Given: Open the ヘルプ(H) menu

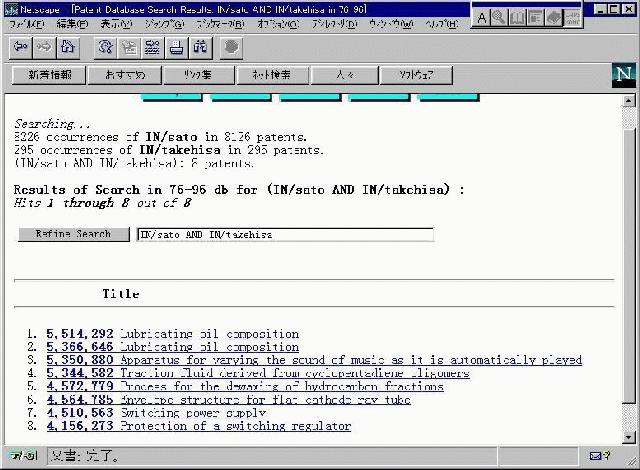Looking at the screenshot, I should point(441,23).
